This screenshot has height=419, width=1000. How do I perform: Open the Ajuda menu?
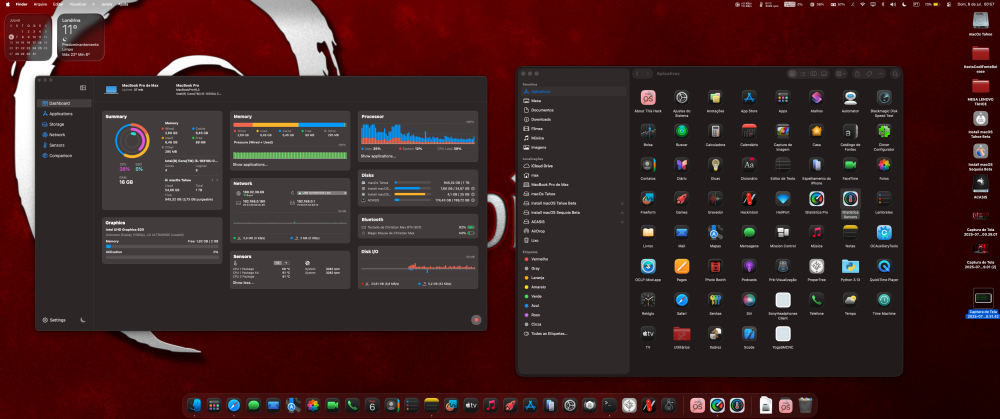123,4
